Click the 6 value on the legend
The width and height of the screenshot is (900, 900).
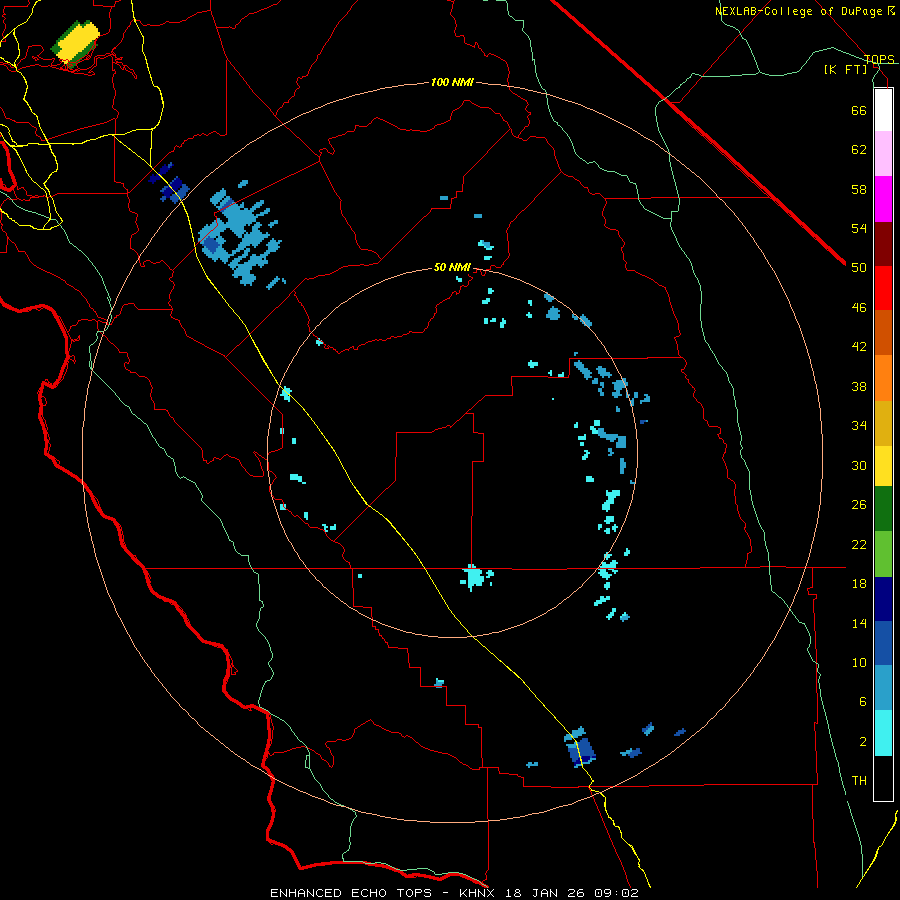pos(863,702)
